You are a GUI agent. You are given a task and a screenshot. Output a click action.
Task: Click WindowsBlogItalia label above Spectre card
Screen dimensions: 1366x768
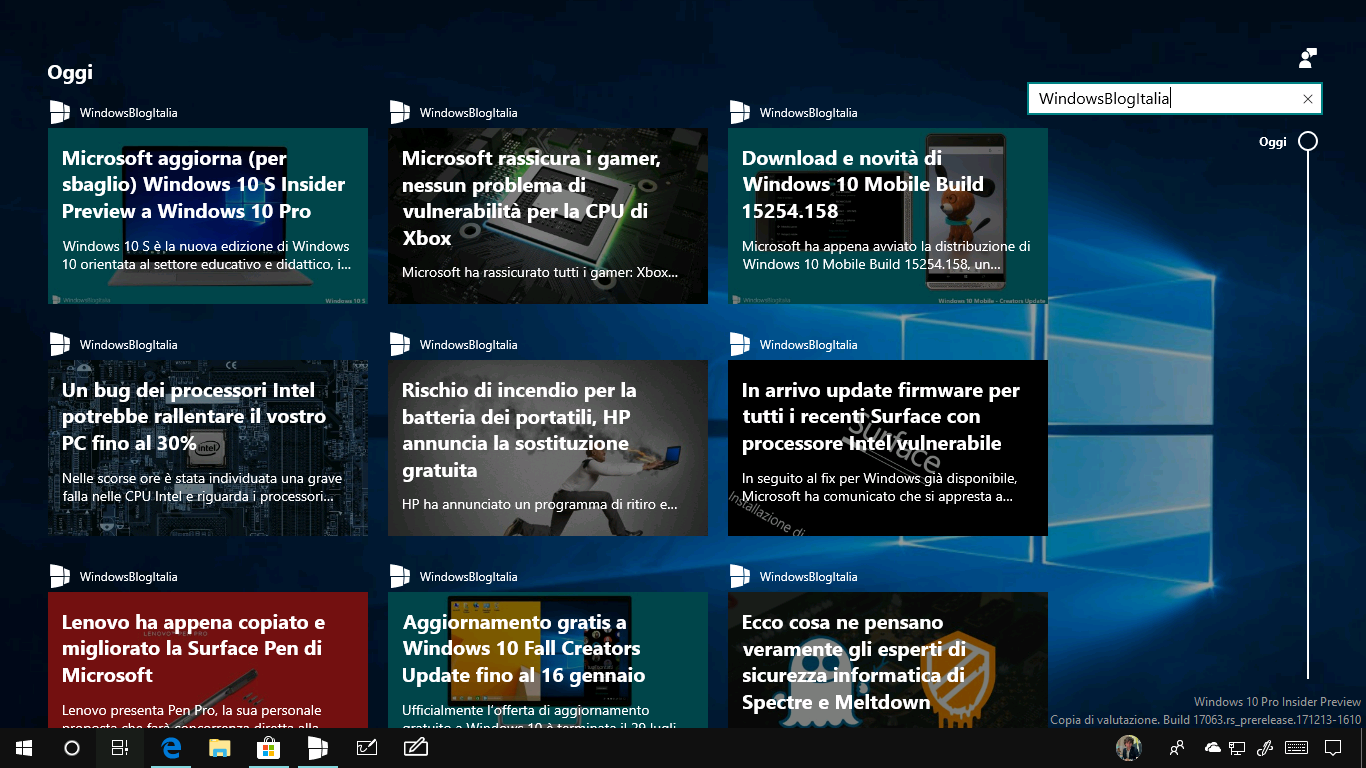point(808,577)
